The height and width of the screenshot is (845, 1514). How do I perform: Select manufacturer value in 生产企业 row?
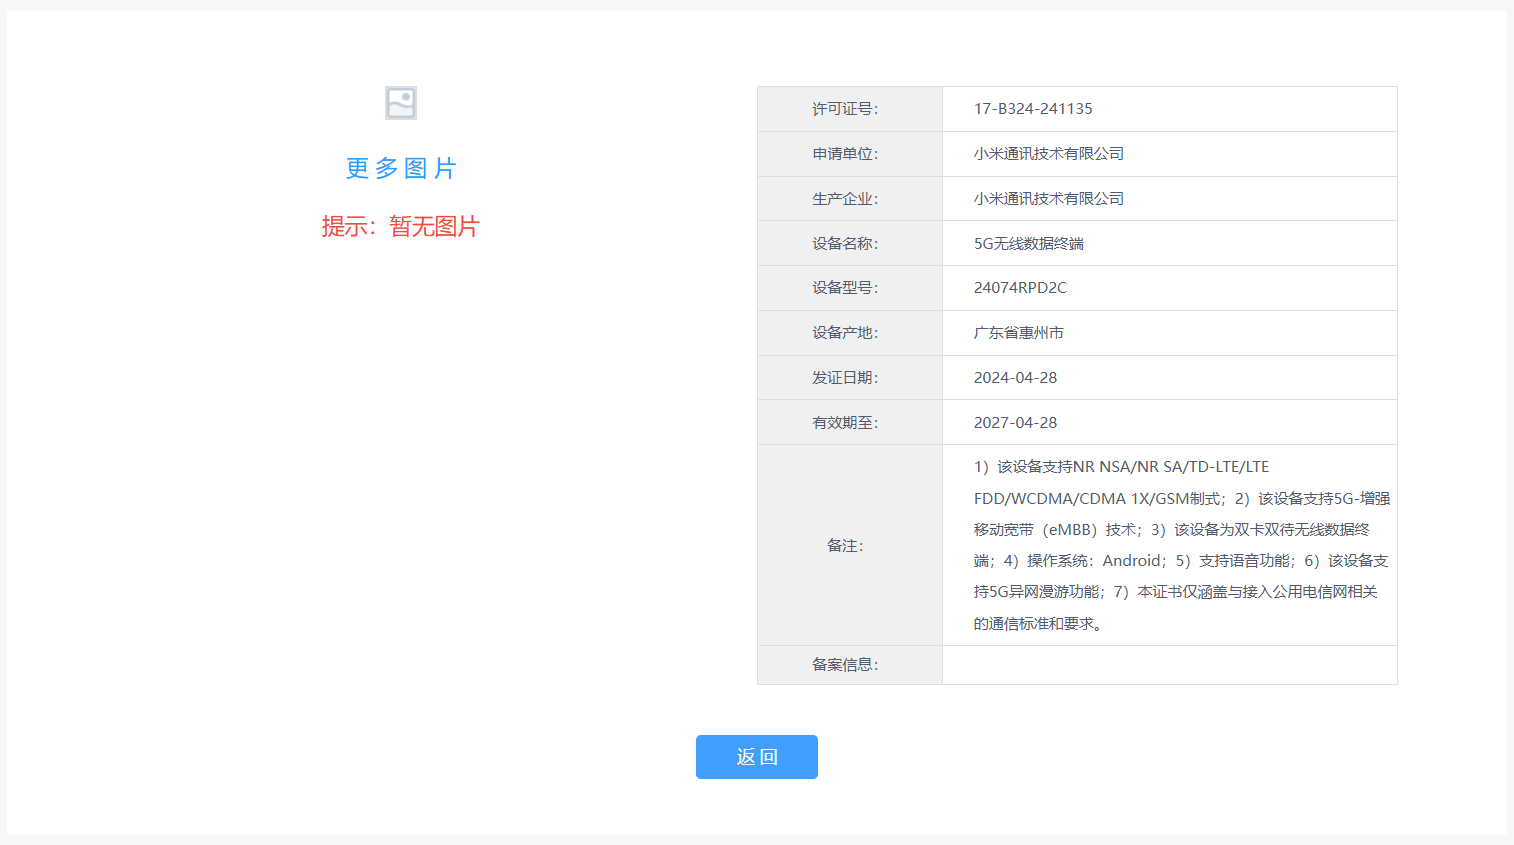(1049, 199)
